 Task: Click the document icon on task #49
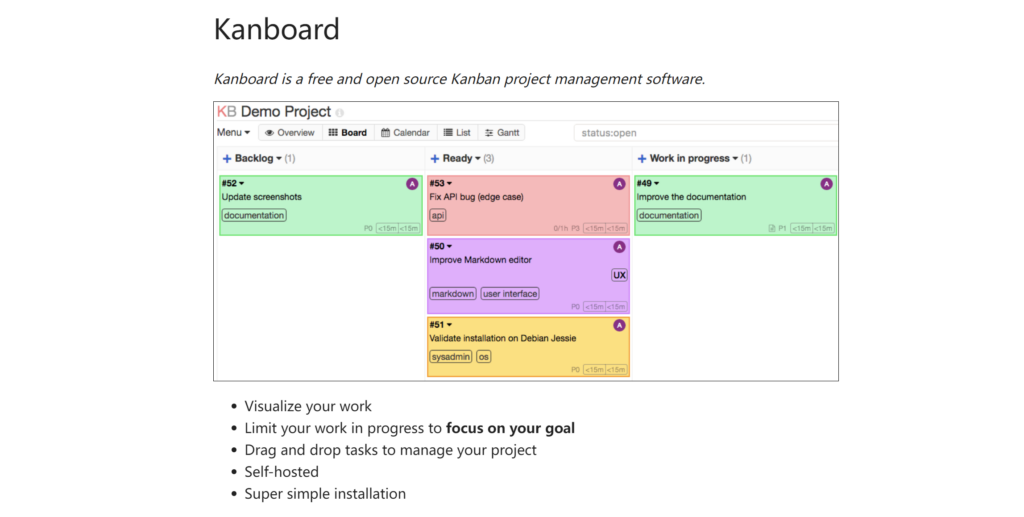click(771, 228)
